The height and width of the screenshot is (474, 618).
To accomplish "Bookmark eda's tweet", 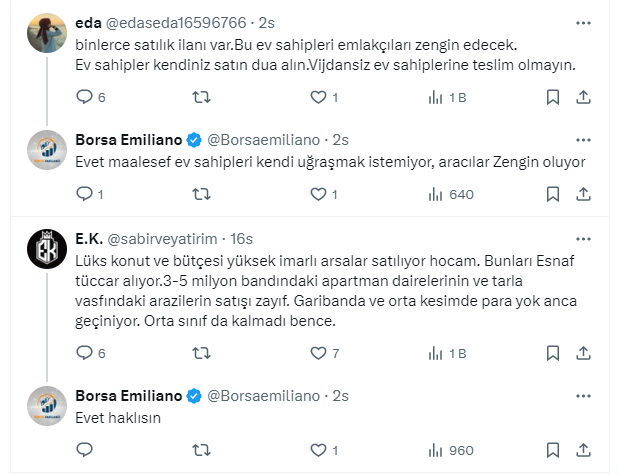I will tap(553, 97).
